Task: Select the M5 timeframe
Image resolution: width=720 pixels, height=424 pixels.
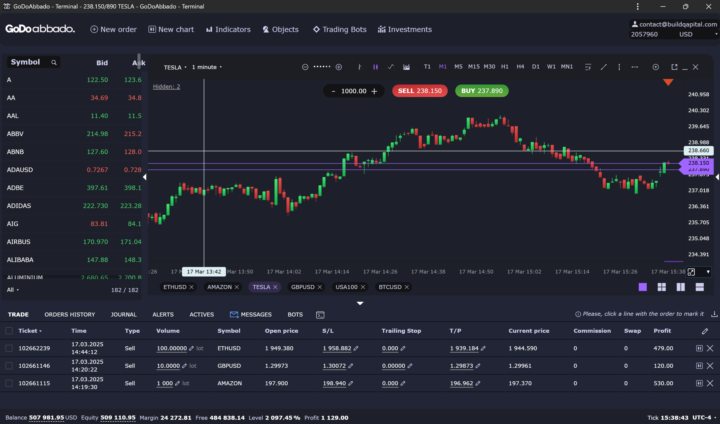Action: (x=458, y=67)
